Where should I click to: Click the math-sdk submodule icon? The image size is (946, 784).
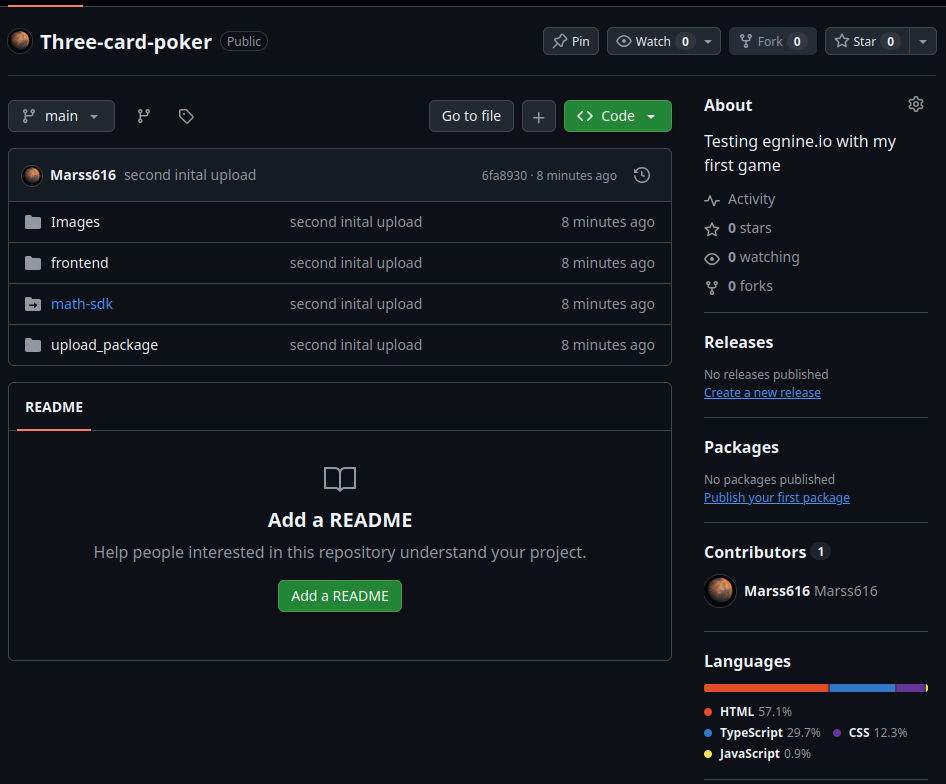(33, 304)
